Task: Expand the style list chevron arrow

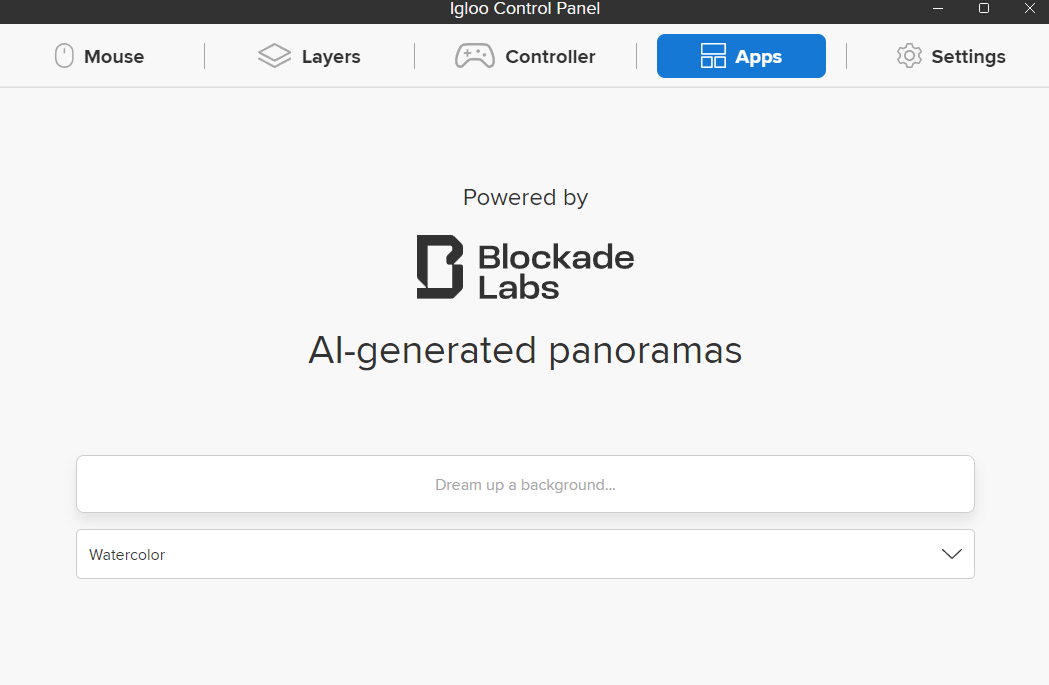Action: pos(952,554)
